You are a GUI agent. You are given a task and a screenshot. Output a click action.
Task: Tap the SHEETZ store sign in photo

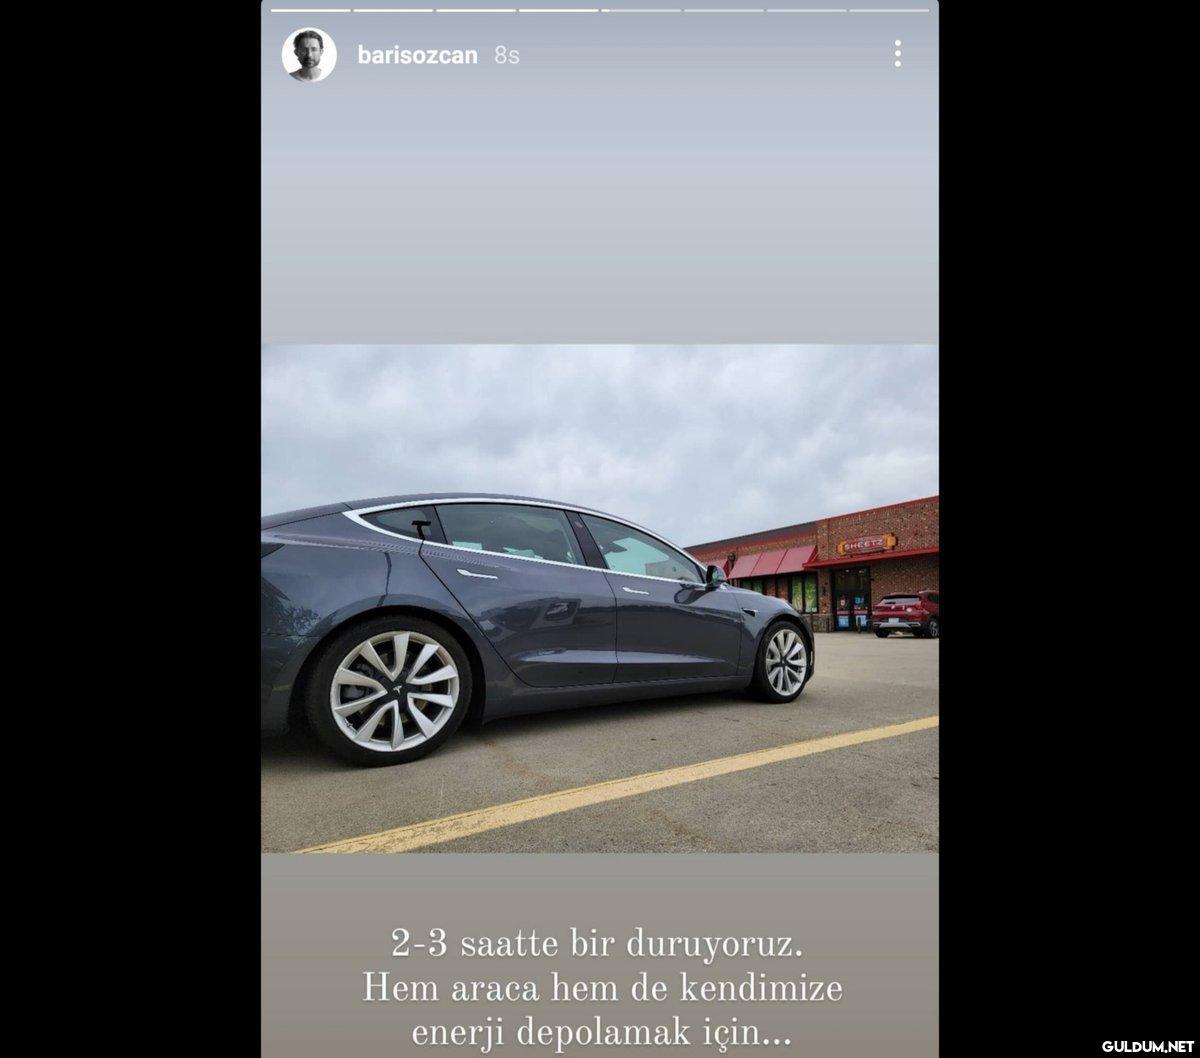click(867, 545)
